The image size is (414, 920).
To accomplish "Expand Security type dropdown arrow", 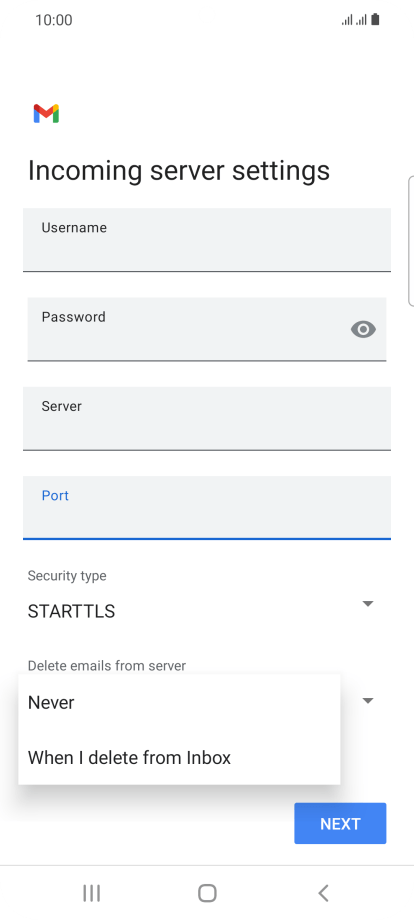I will (x=368, y=604).
